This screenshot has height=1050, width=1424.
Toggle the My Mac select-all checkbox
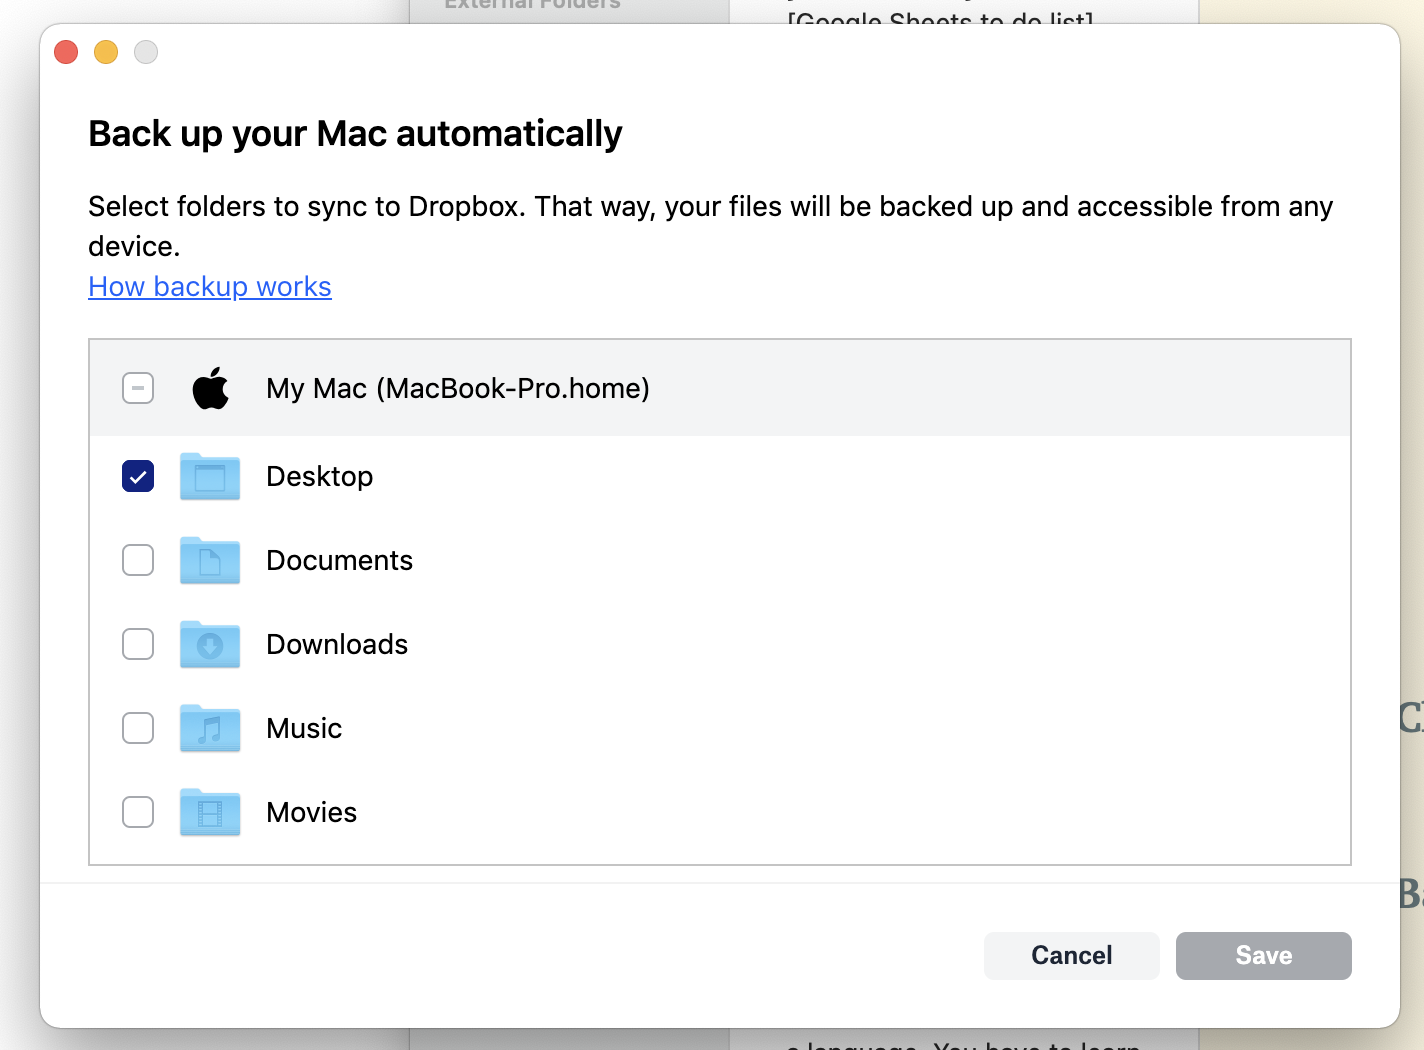[138, 388]
